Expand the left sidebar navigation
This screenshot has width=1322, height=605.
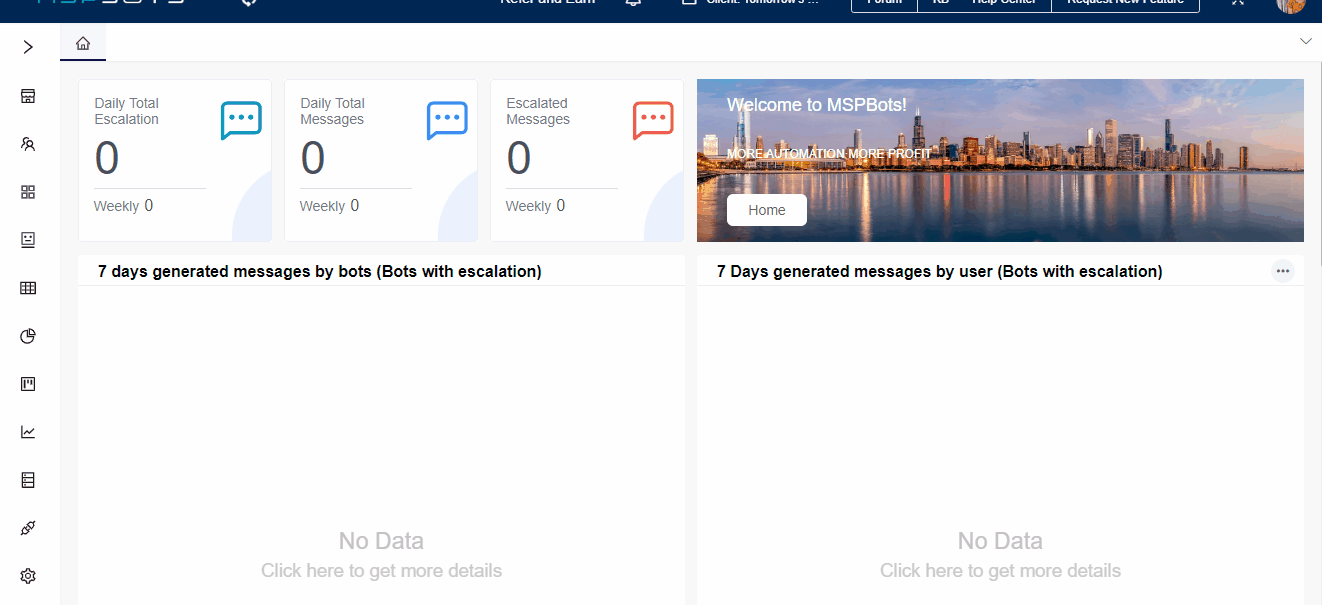tap(28, 47)
